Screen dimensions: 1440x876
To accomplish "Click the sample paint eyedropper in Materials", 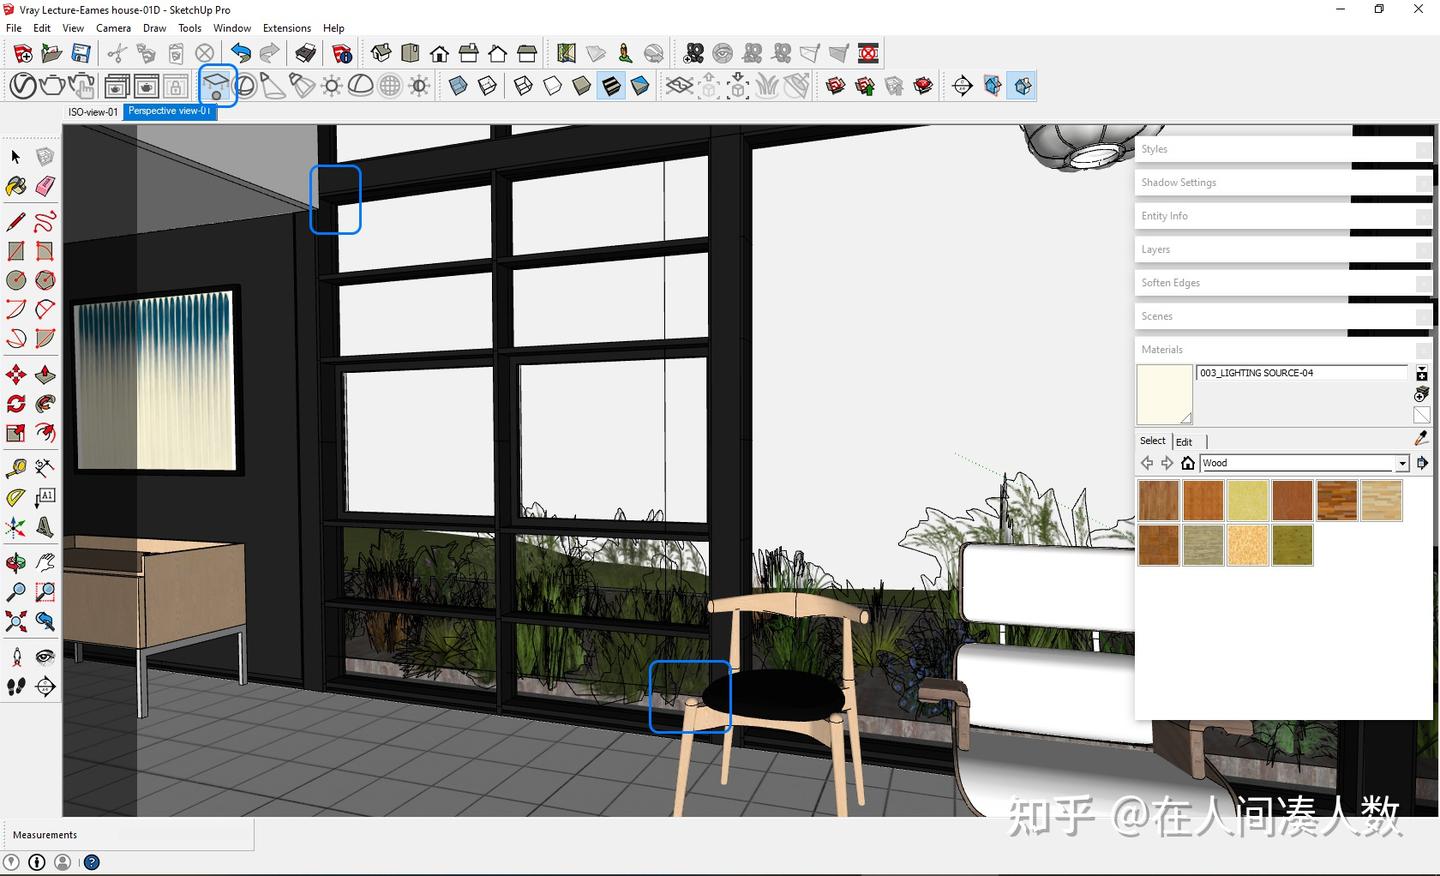I will (1421, 438).
